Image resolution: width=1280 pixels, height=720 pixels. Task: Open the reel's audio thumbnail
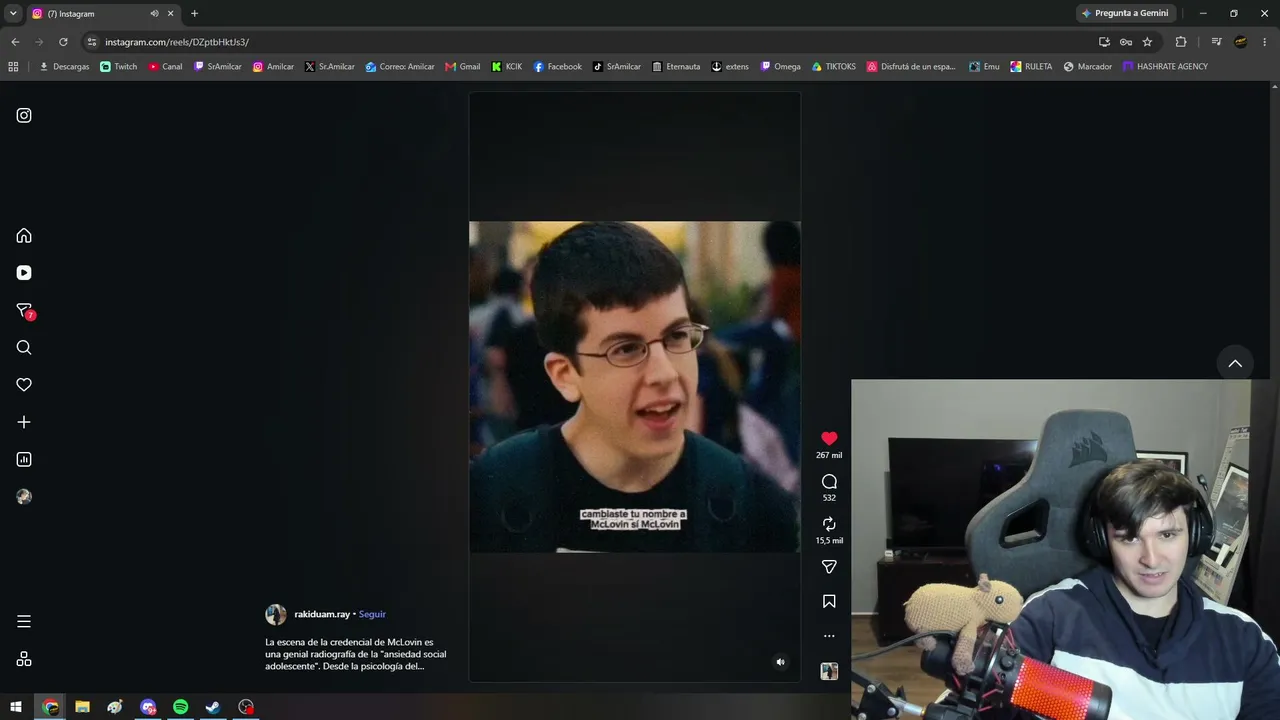pos(829,671)
